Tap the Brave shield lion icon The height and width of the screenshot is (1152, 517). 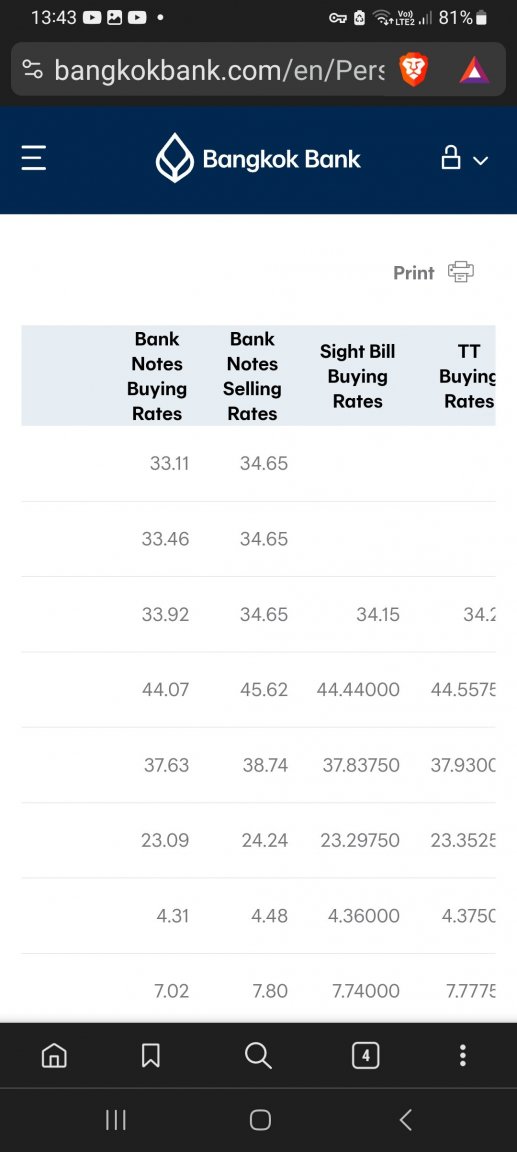click(x=413, y=71)
